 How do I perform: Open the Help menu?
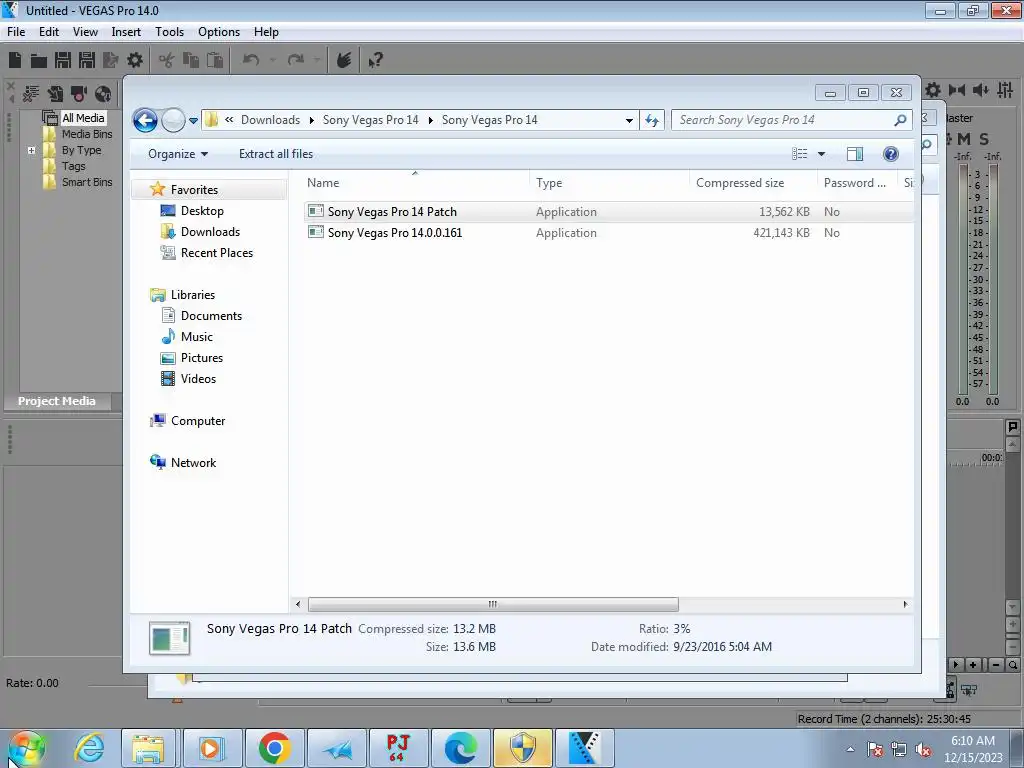point(266,31)
